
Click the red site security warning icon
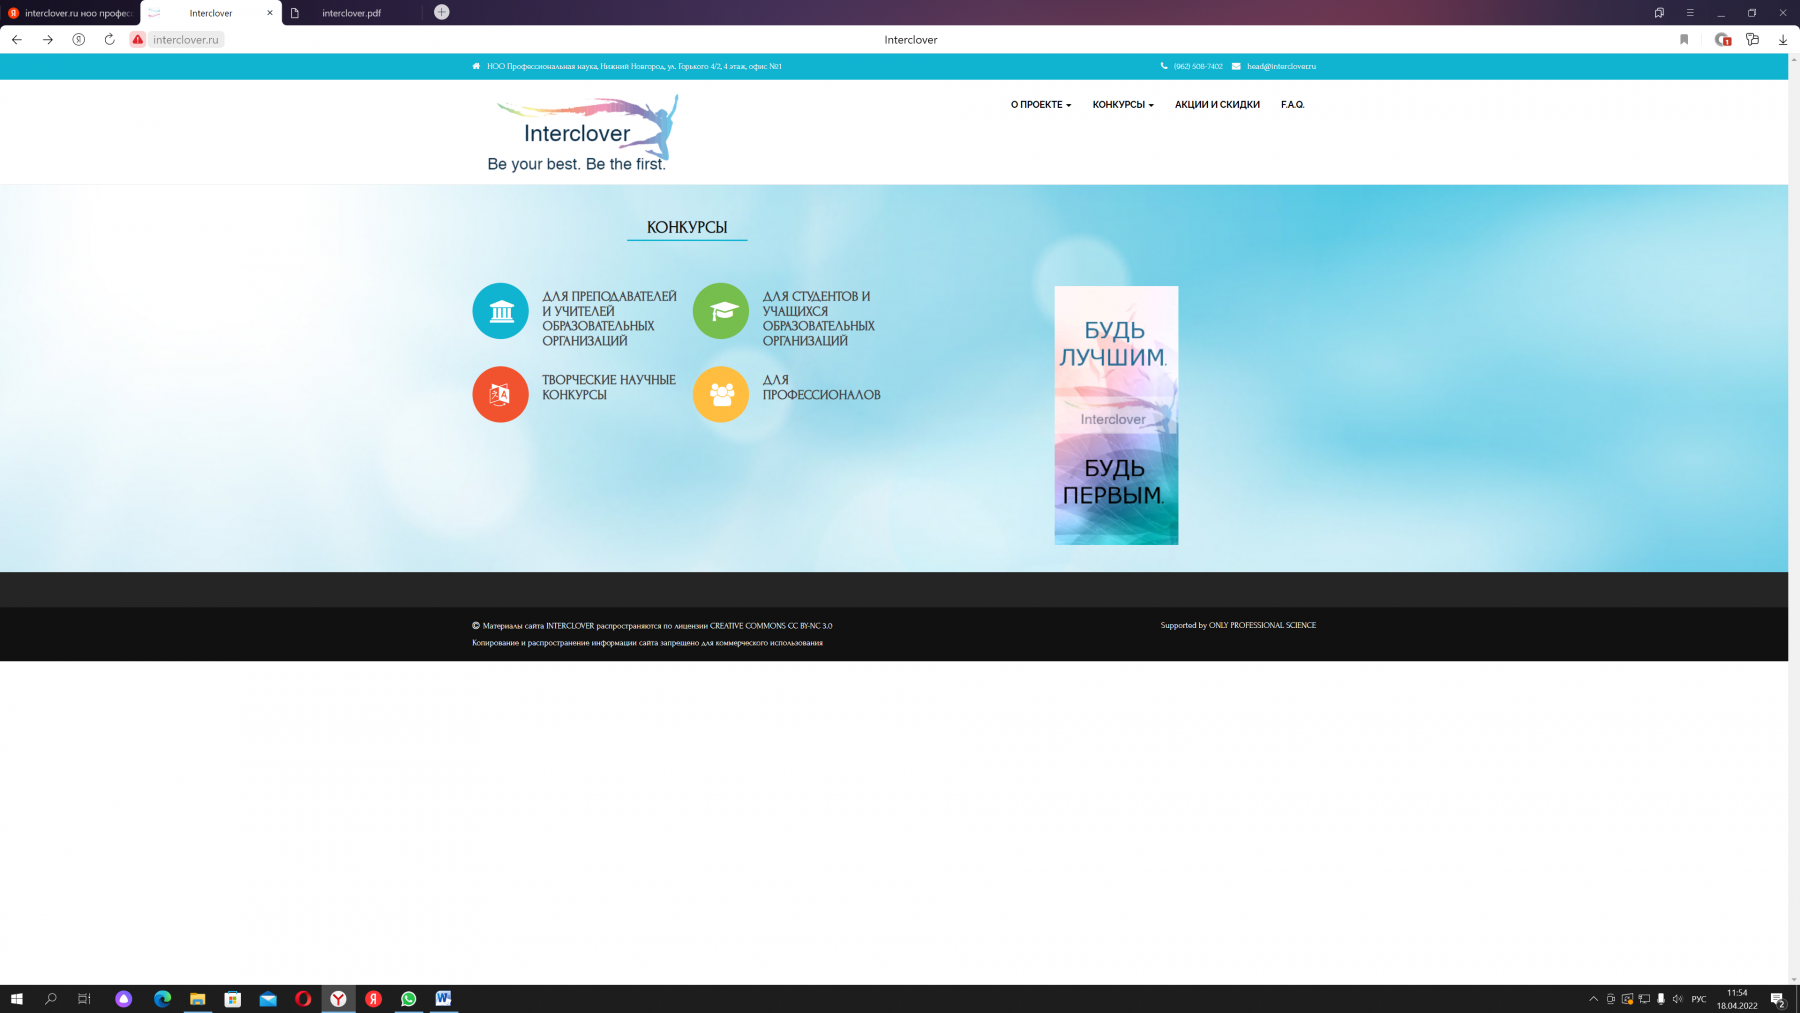pyautogui.click(x=138, y=40)
